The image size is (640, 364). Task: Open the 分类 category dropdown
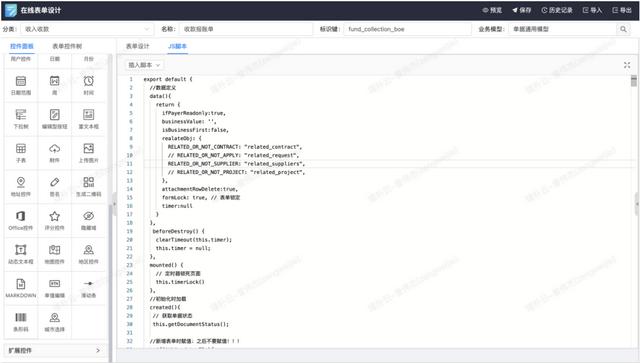point(87,29)
